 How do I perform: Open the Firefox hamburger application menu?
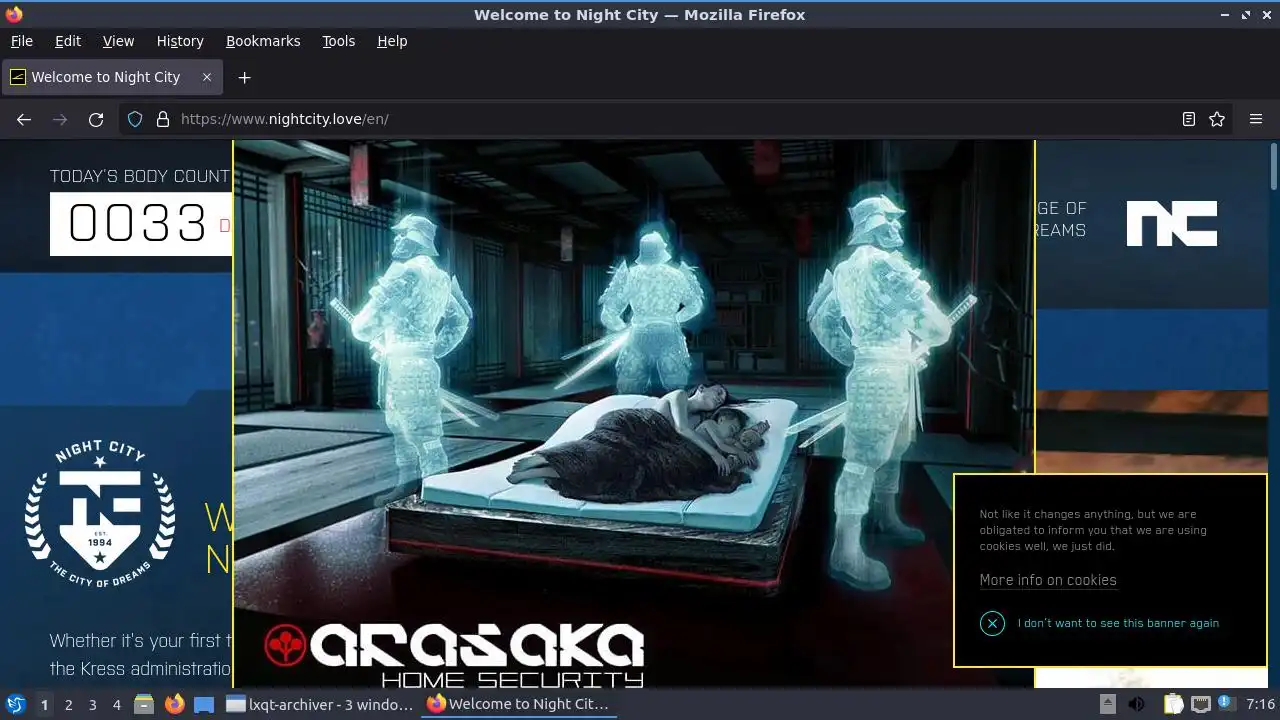(x=1256, y=119)
